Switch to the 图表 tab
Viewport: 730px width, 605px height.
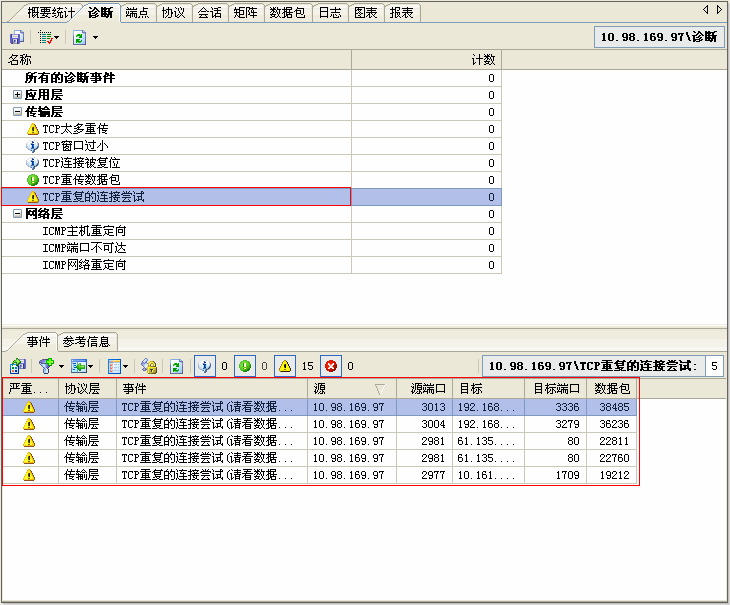366,13
